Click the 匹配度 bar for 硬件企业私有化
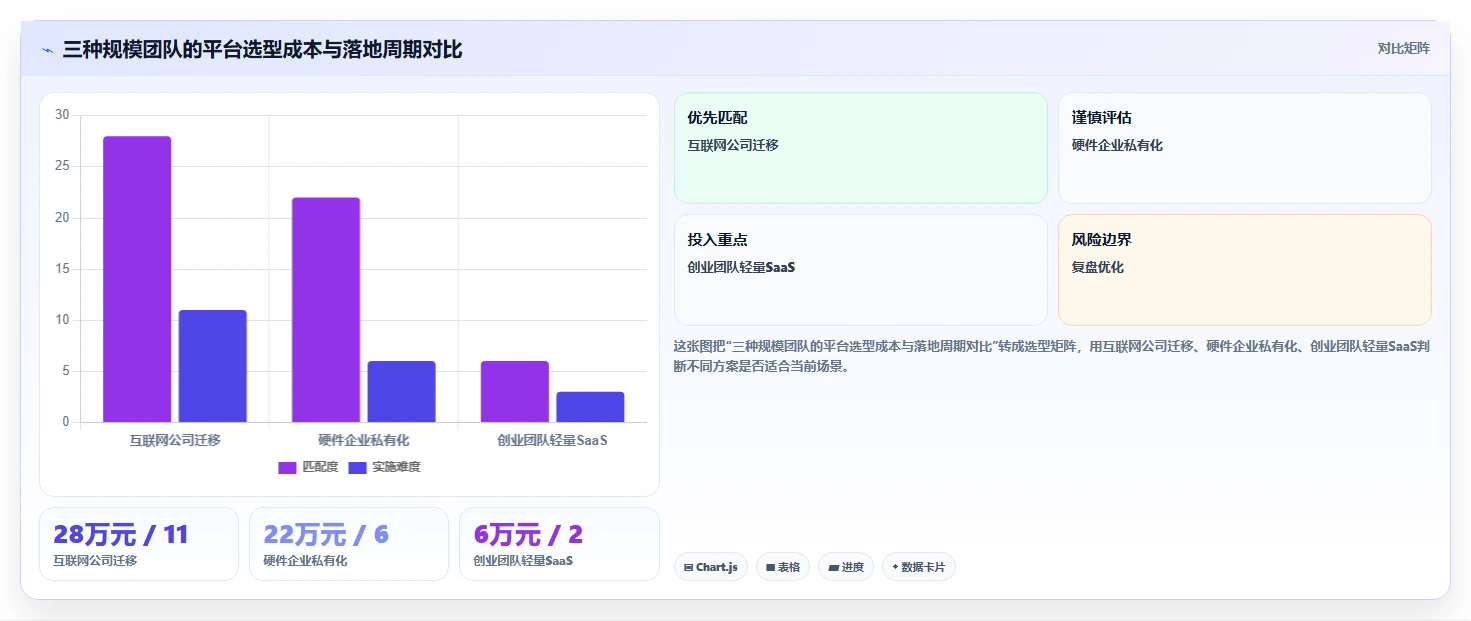 click(326, 310)
